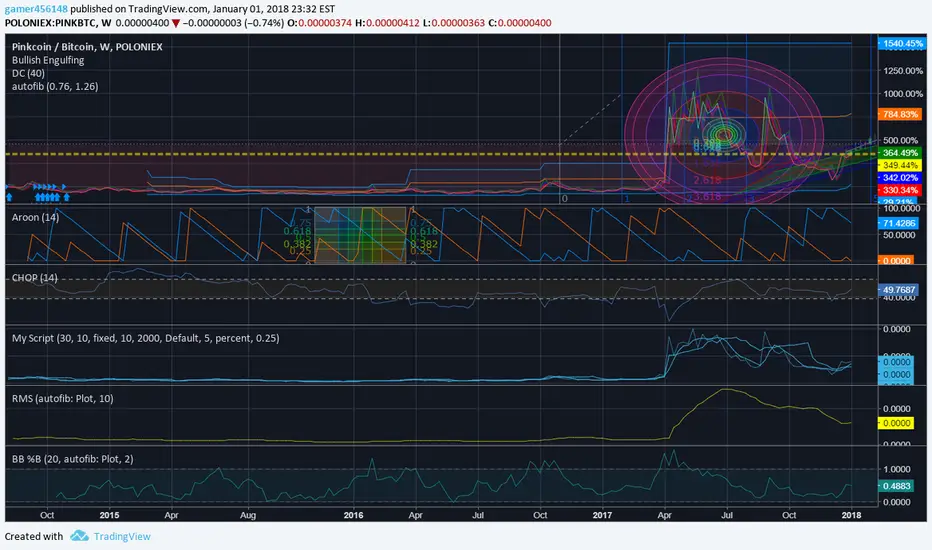Select the Aroon (14) indicator label
This screenshot has width=932, height=550.
[x=36, y=217]
